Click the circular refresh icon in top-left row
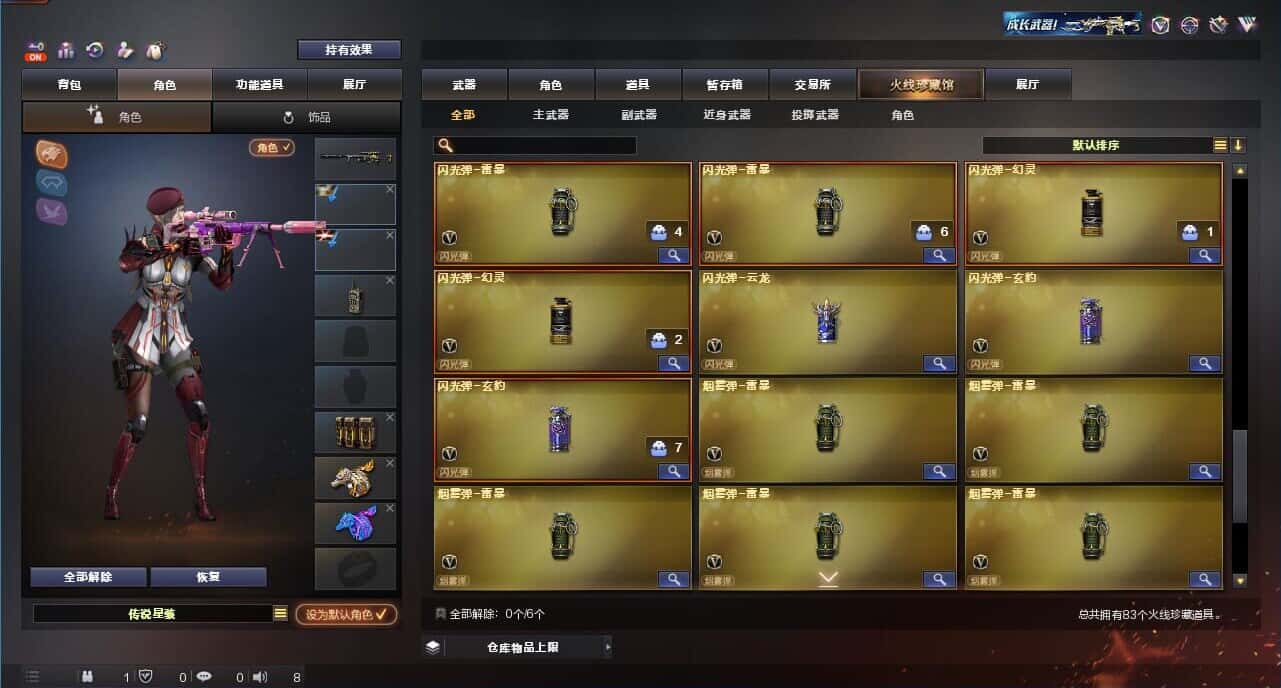1281x688 pixels. (x=96, y=50)
